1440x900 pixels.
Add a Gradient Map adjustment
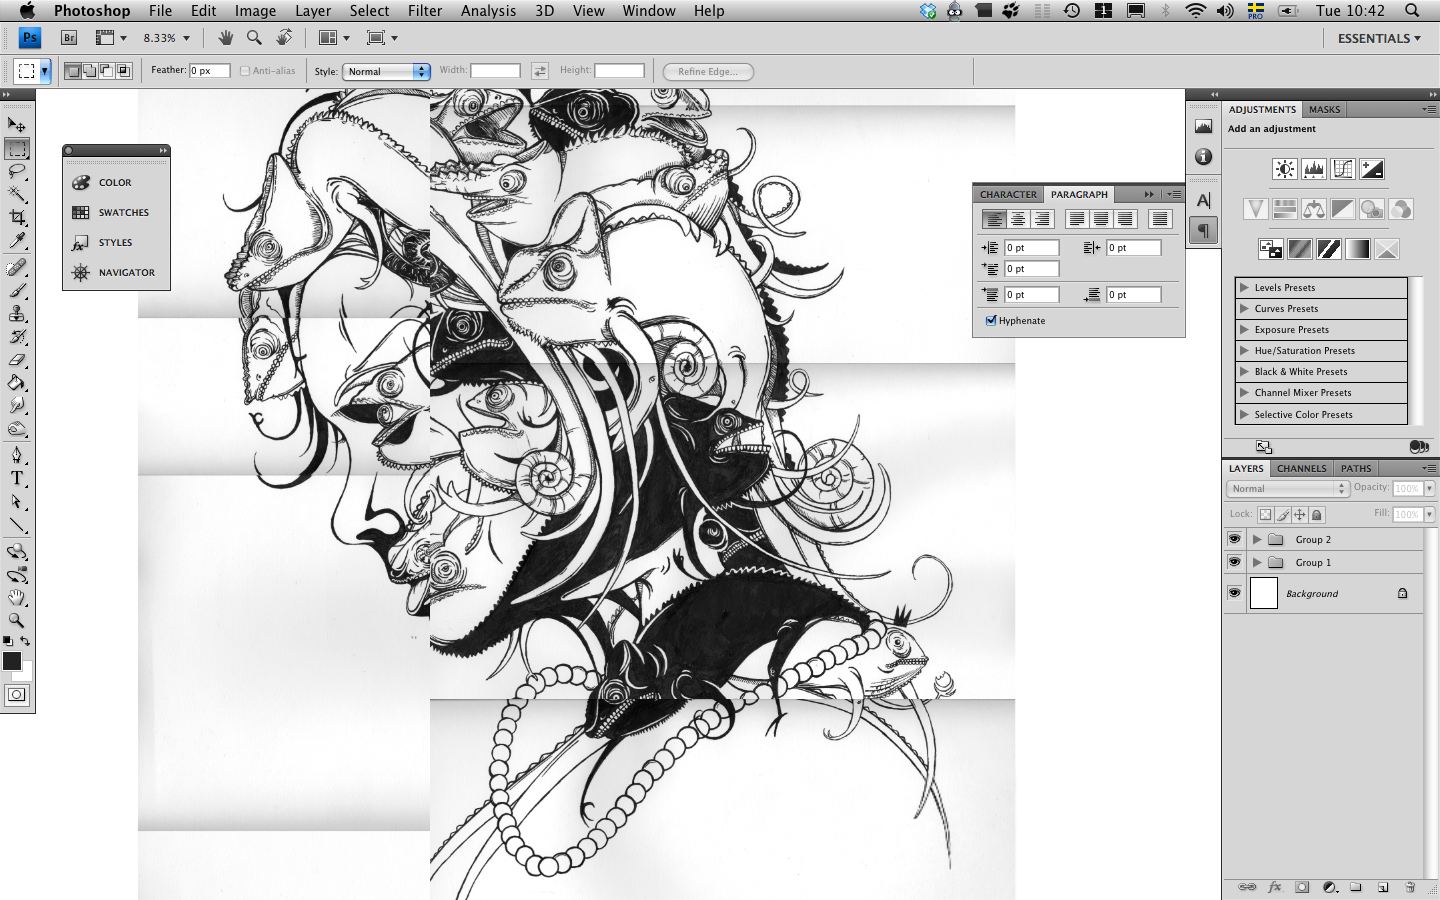1357,249
